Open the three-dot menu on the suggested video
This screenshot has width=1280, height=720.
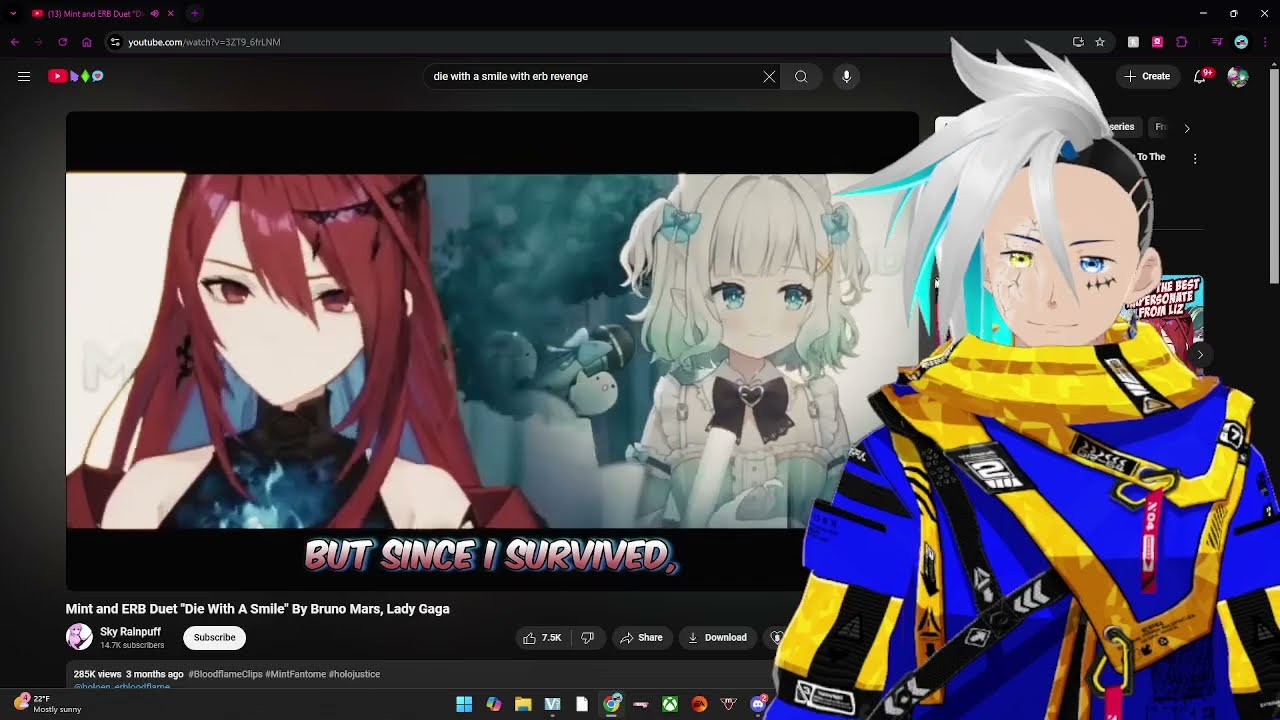(1194, 158)
